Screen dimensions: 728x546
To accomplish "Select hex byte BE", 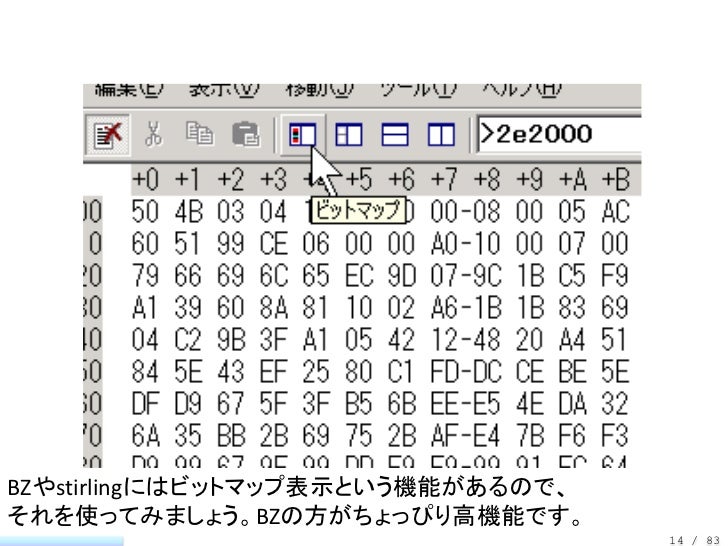I will point(572,371).
